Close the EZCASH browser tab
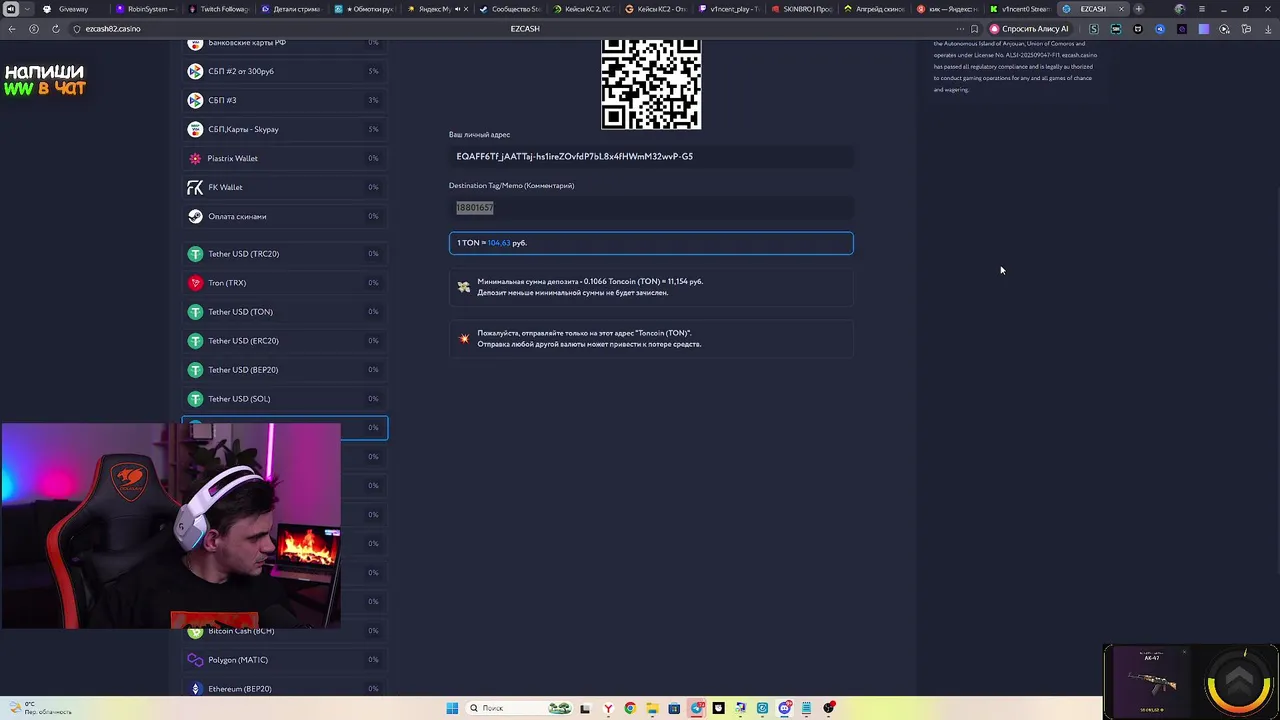 coord(1121,9)
